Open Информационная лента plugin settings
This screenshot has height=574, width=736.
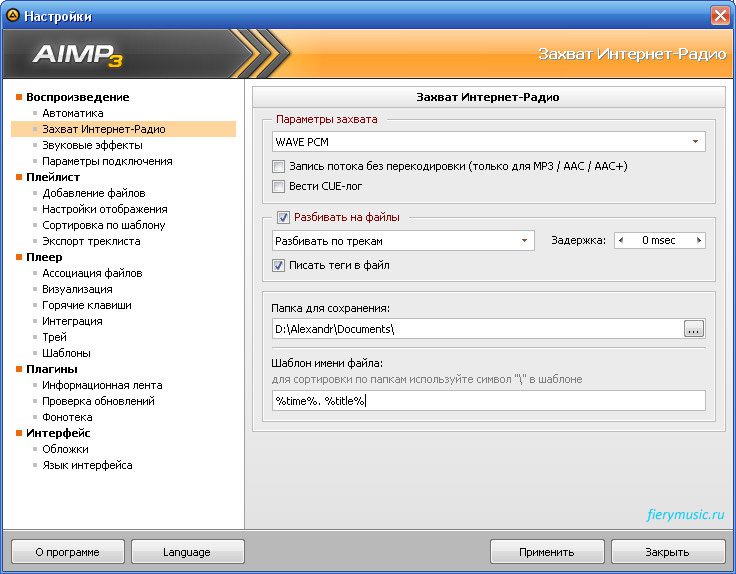102,385
